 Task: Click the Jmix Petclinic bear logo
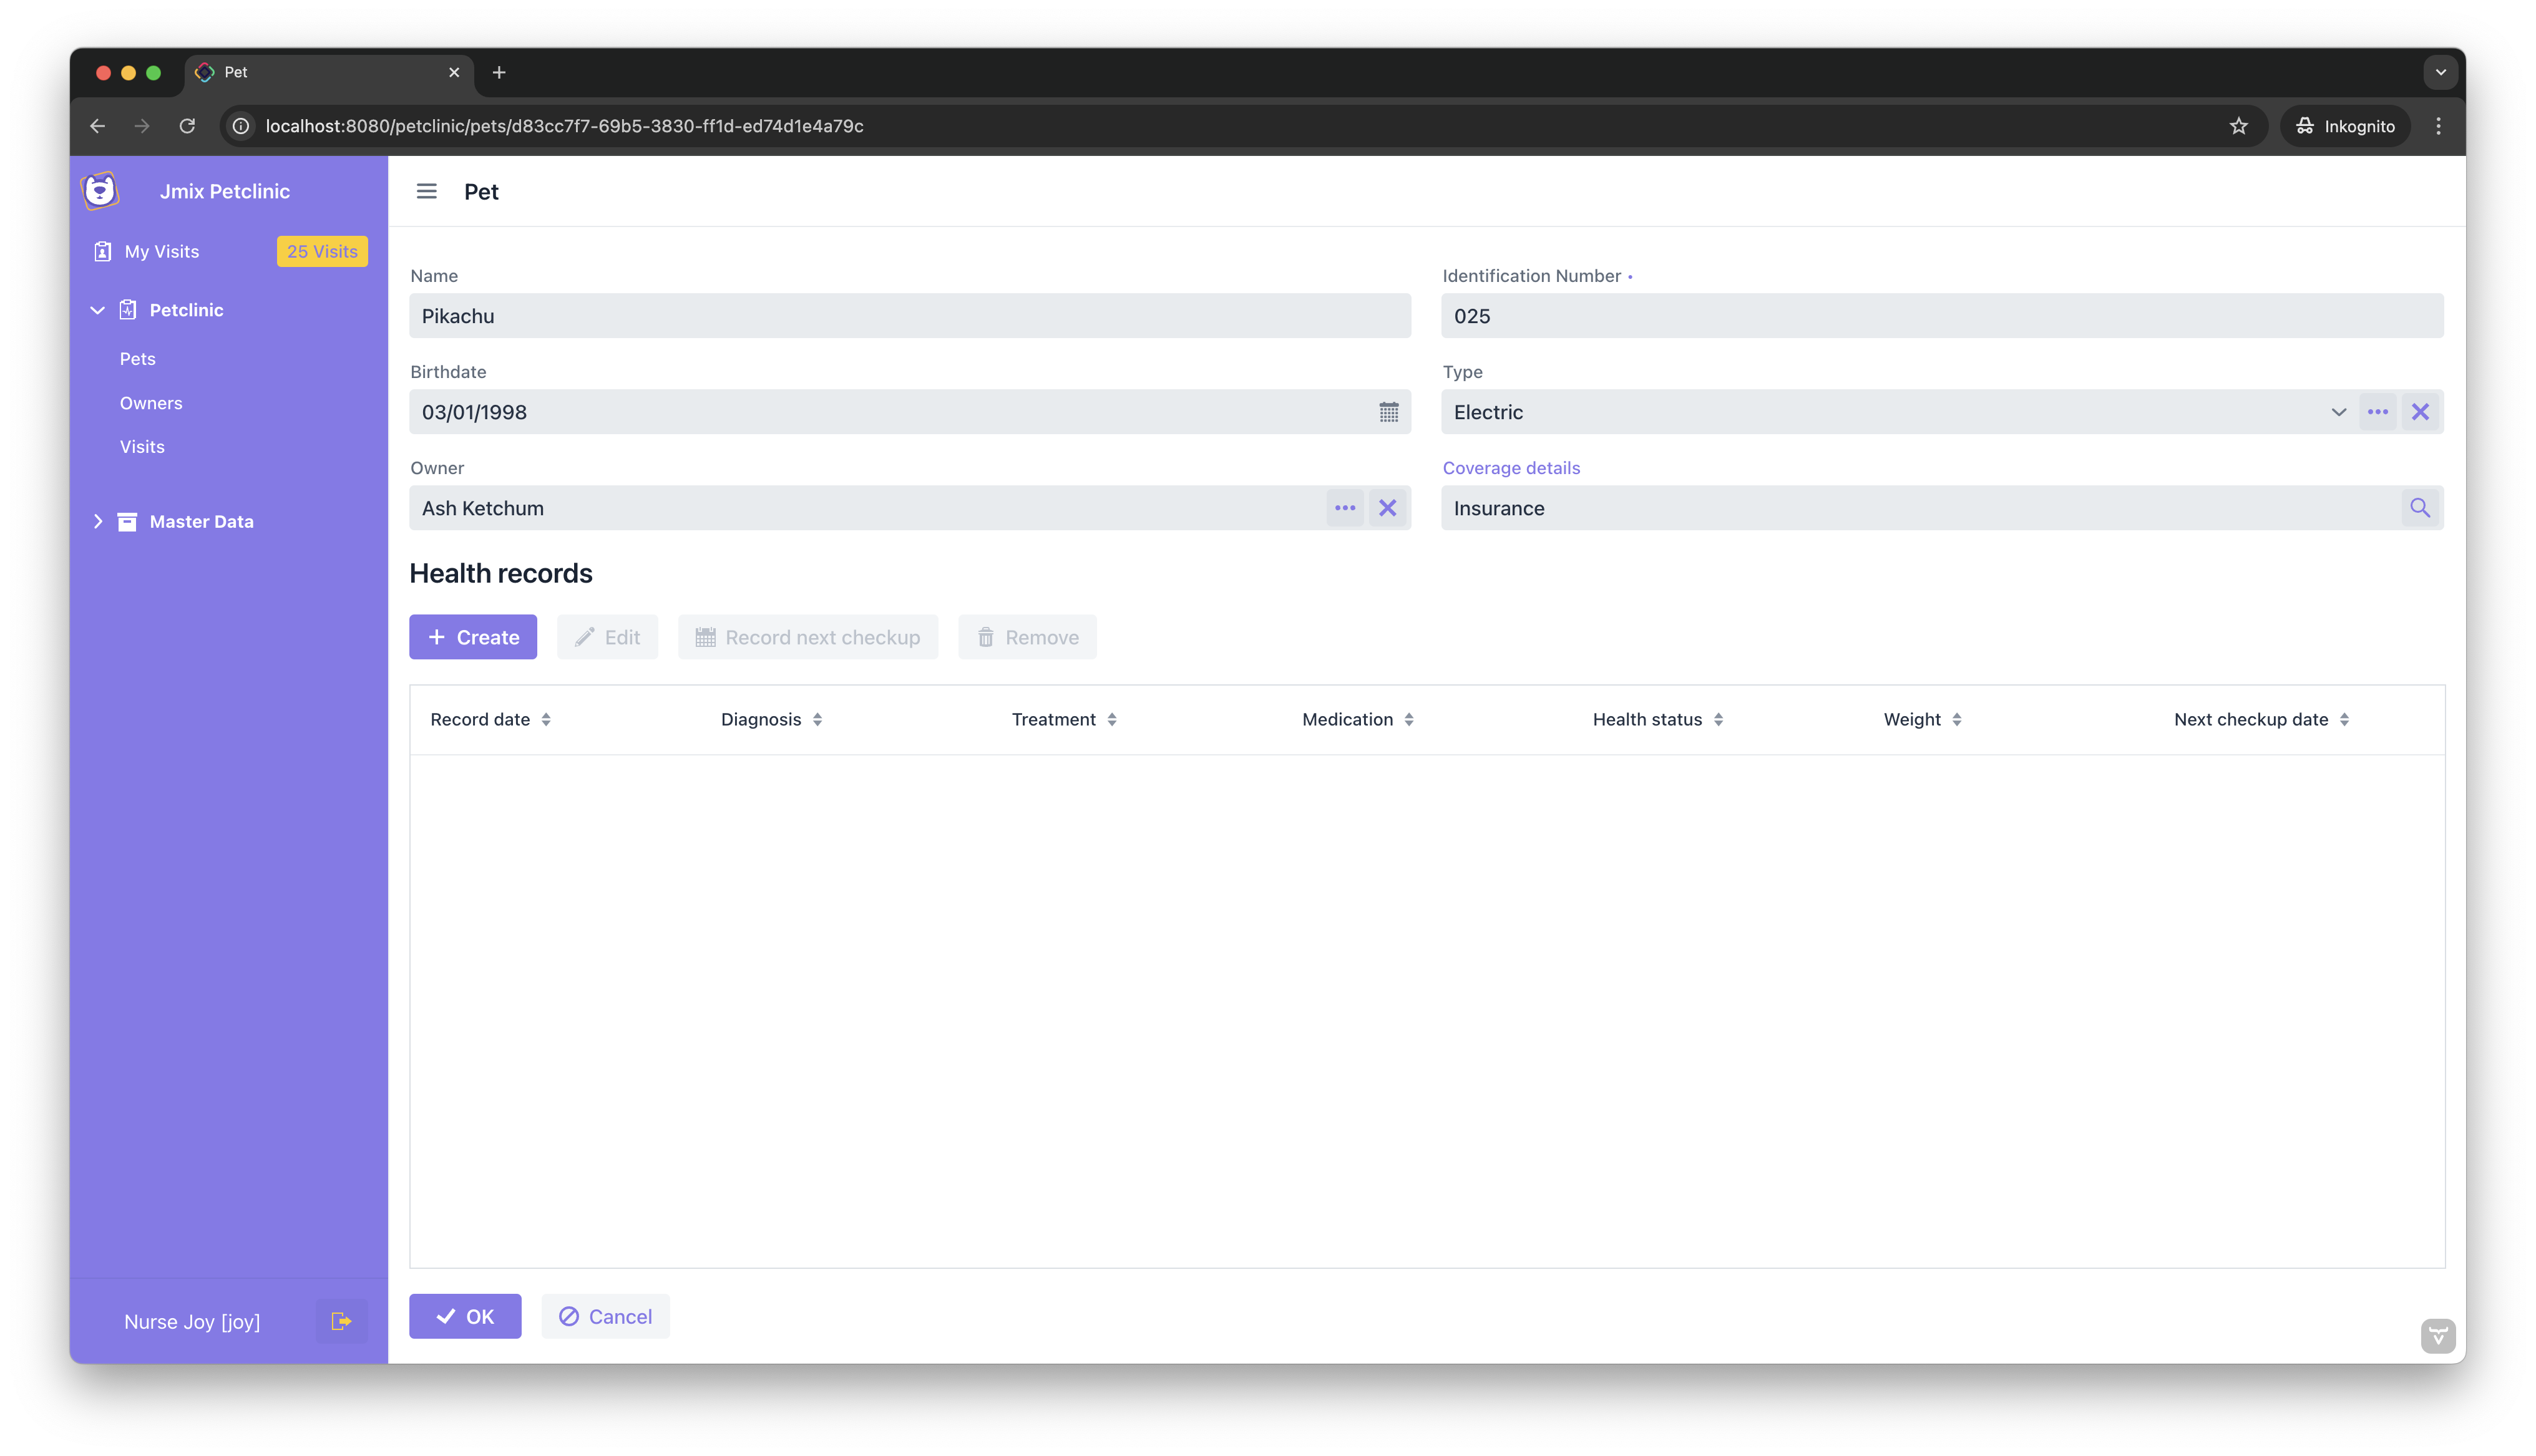pyautogui.click(x=100, y=190)
